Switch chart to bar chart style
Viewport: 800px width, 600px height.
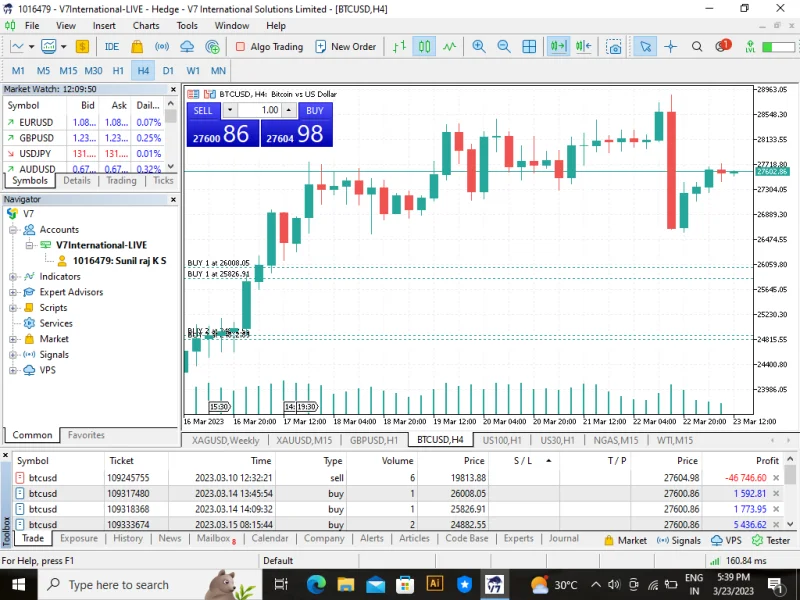[399, 46]
